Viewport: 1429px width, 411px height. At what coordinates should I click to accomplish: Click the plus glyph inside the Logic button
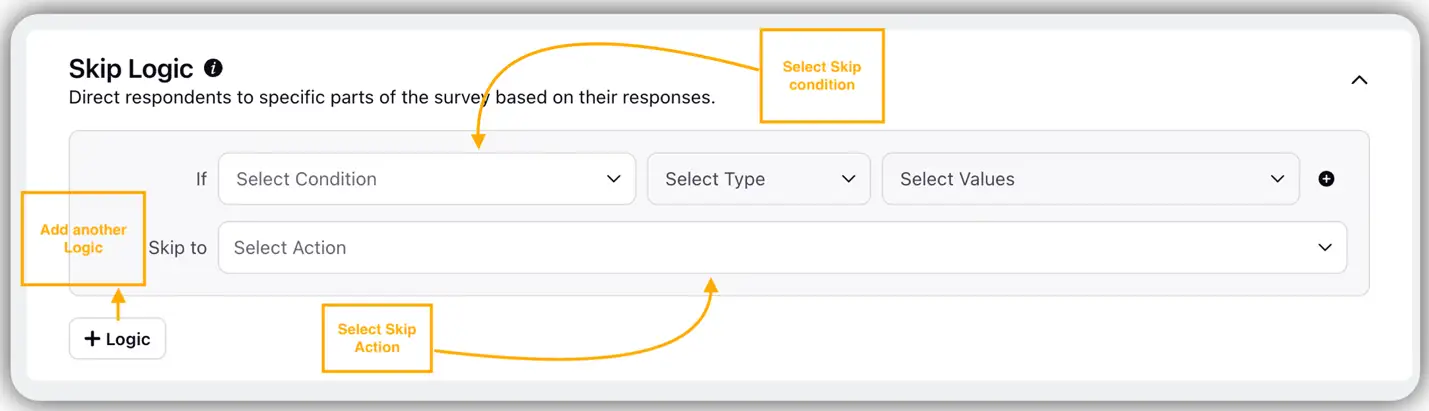pyautogui.click(x=92, y=339)
